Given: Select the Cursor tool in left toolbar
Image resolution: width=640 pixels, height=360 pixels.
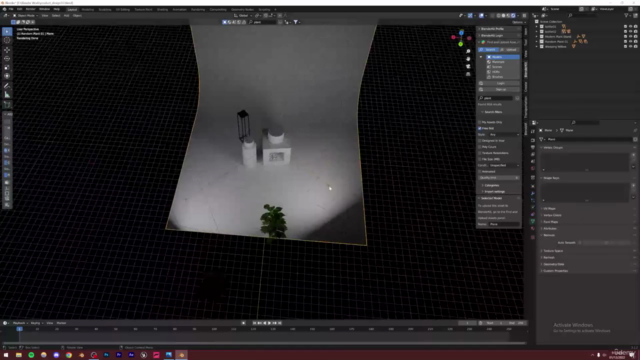Looking at the screenshot, I should 7,40.
